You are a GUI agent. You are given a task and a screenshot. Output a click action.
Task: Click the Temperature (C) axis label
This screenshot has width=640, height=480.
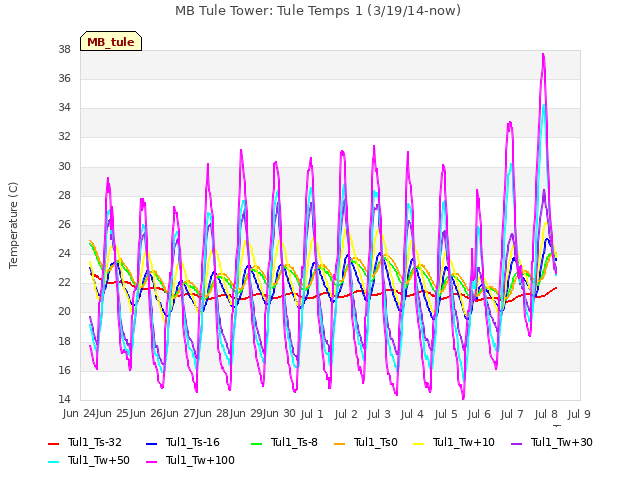point(13,225)
